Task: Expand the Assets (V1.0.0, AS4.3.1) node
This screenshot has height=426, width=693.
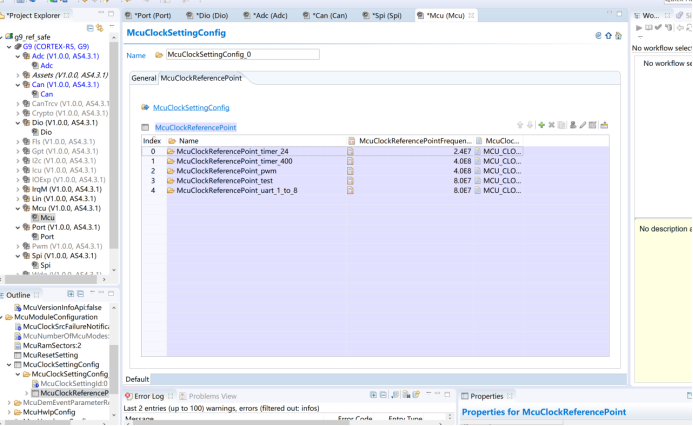Action: 18,75
